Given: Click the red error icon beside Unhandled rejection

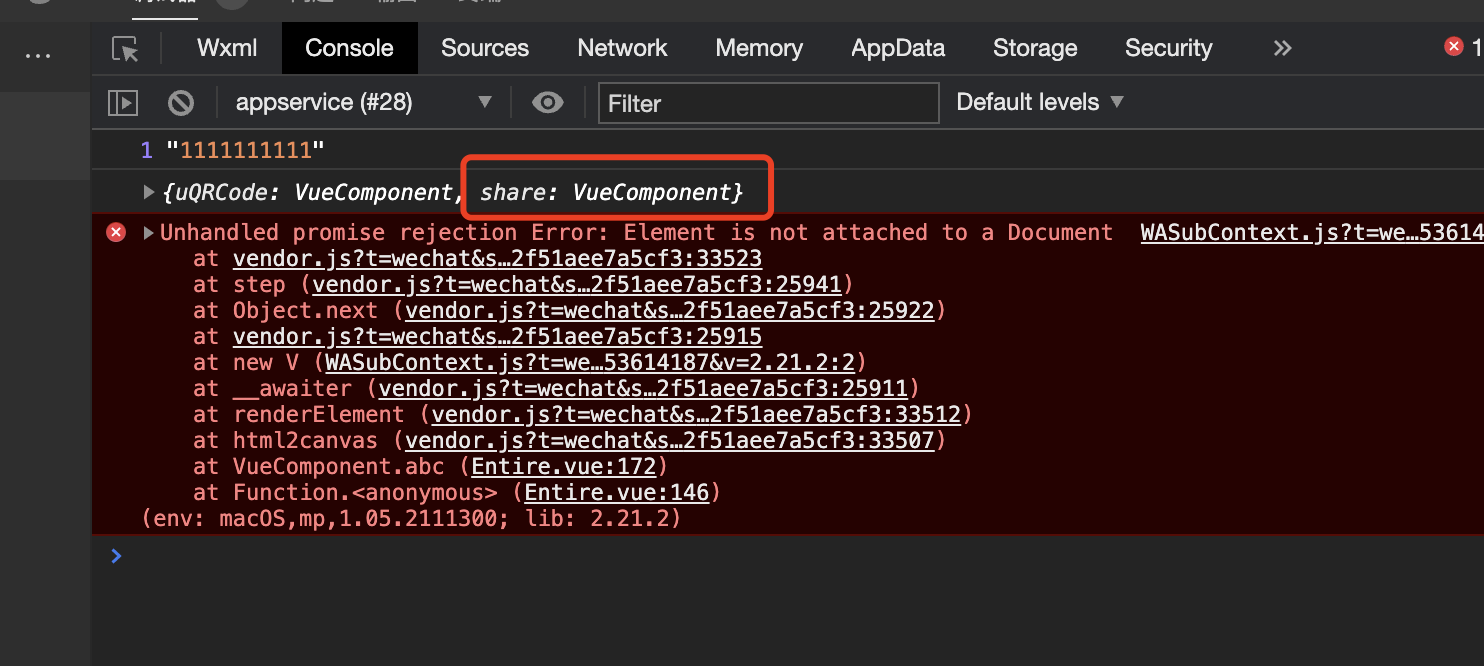Looking at the screenshot, I should 116,232.
